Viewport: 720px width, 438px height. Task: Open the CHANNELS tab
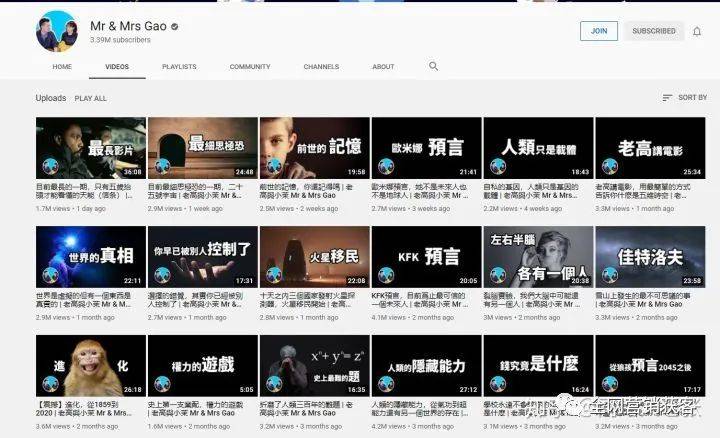click(x=321, y=67)
